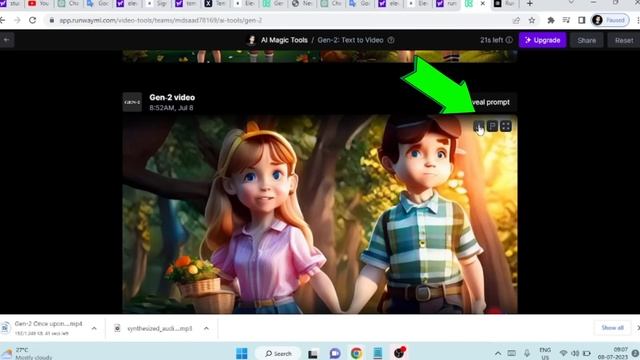Click the 21s left credits text
The height and width of the screenshot is (360, 640).
[x=491, y=40]
